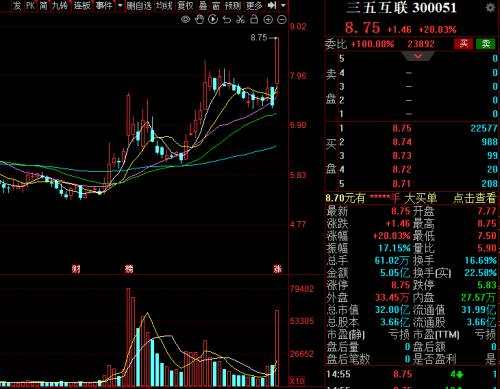This screenshot has width=500, height=389.
Task: Click the 涨 marker at chart bottom right
Action: pyautogui.click(x=277, y=269)
